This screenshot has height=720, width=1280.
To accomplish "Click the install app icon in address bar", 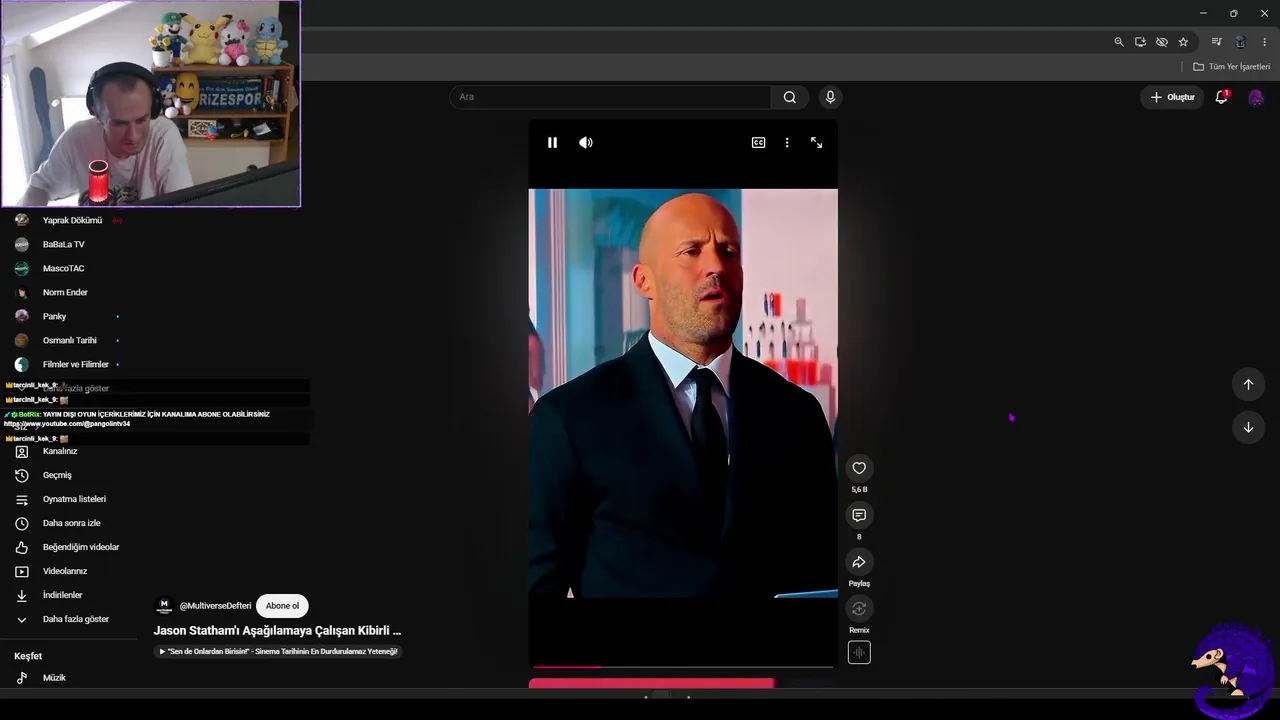I will click(1140, 42).
